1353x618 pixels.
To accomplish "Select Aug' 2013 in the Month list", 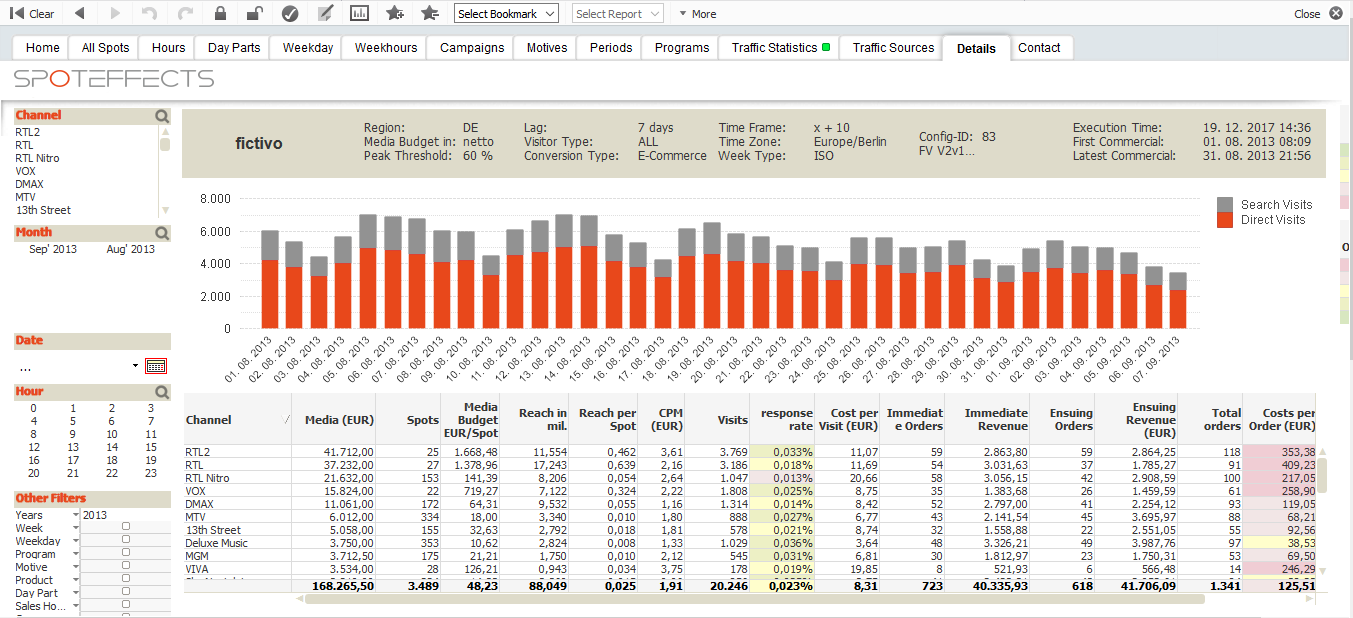I will click(x=131, y=249).
